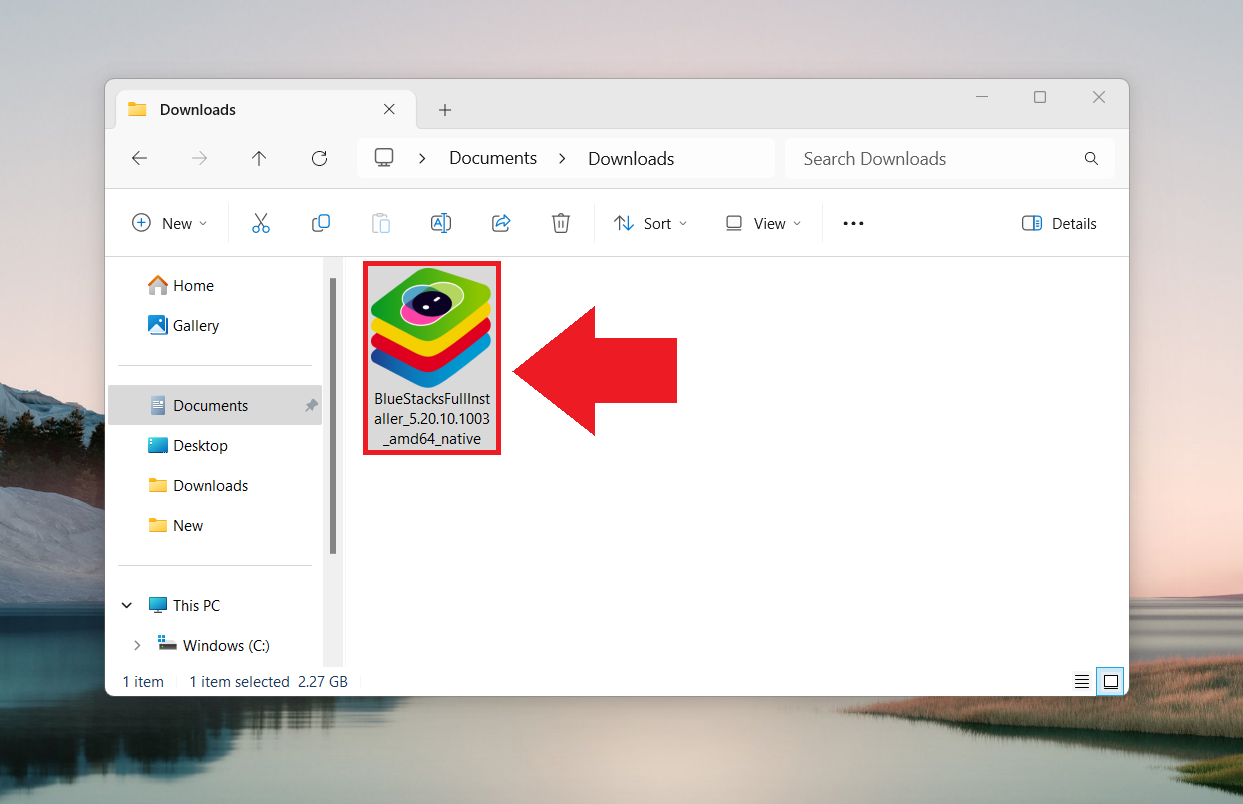The height and width of the screenshot is (804, 1243).
Task: Switch to large icons view icon
Action: tap(1110, 682)
